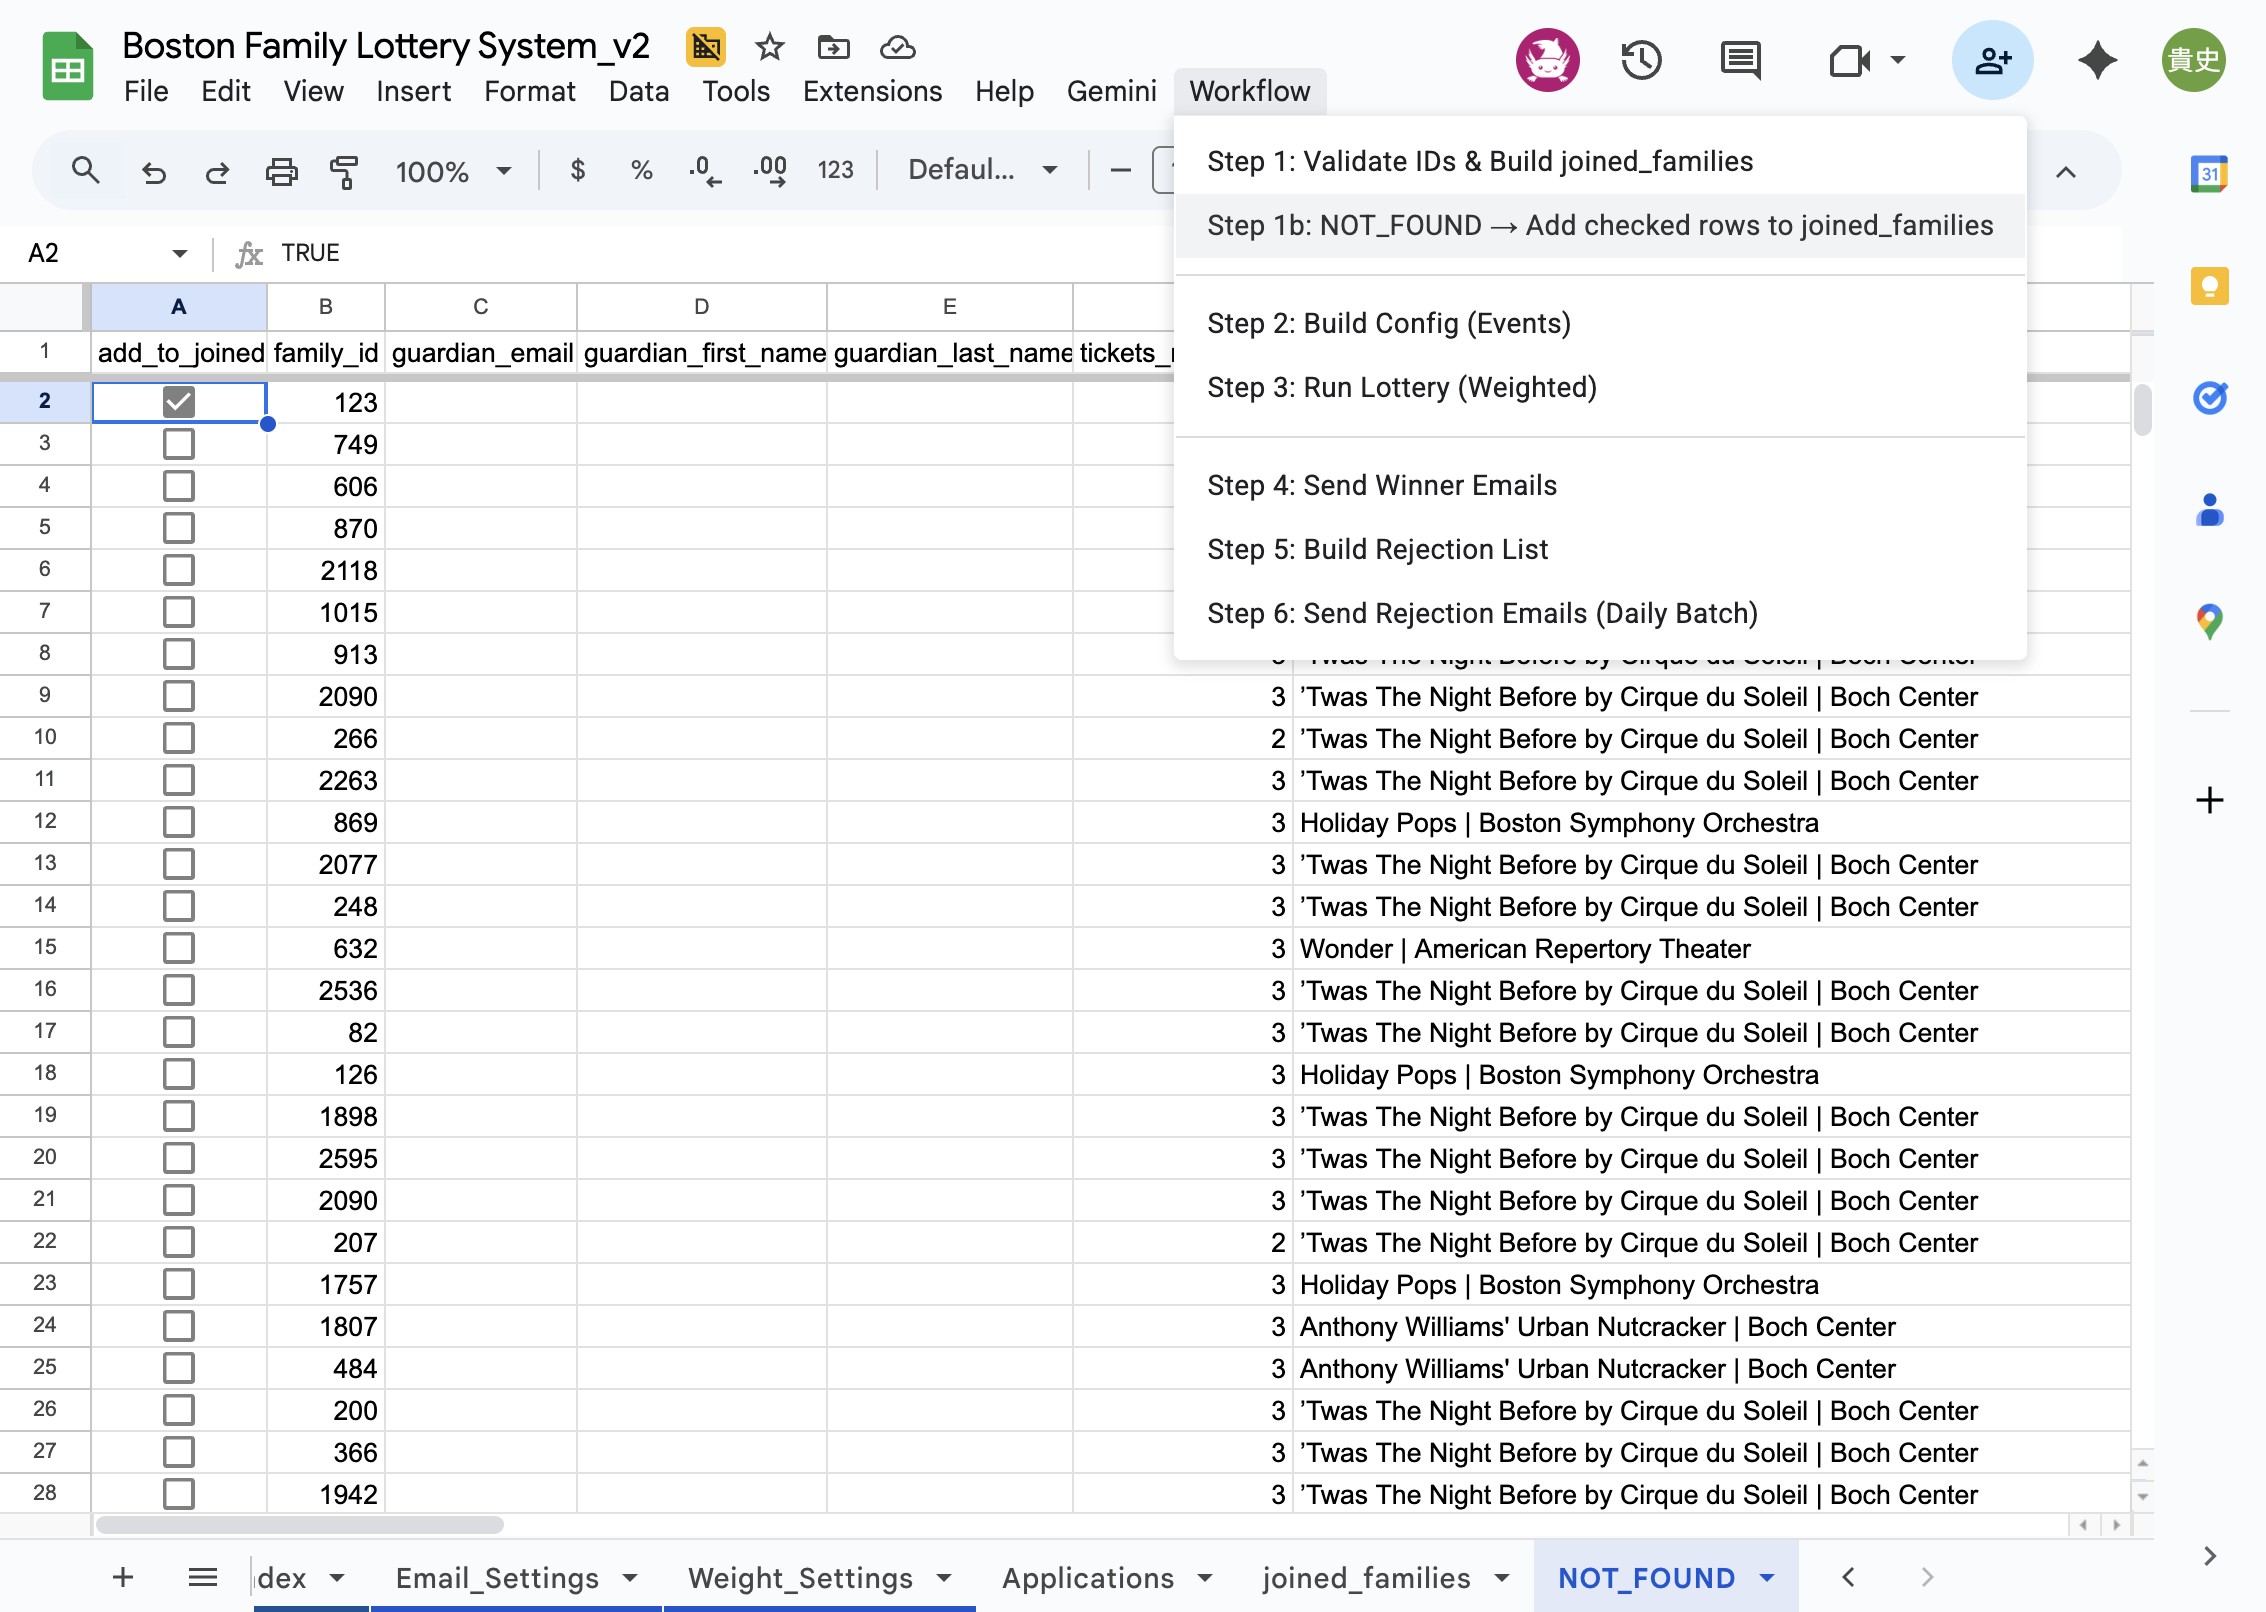This screenshot has height=1612, width=2266.
Task: Open the zoom 100% dropdown
Action: coord(454,171)
